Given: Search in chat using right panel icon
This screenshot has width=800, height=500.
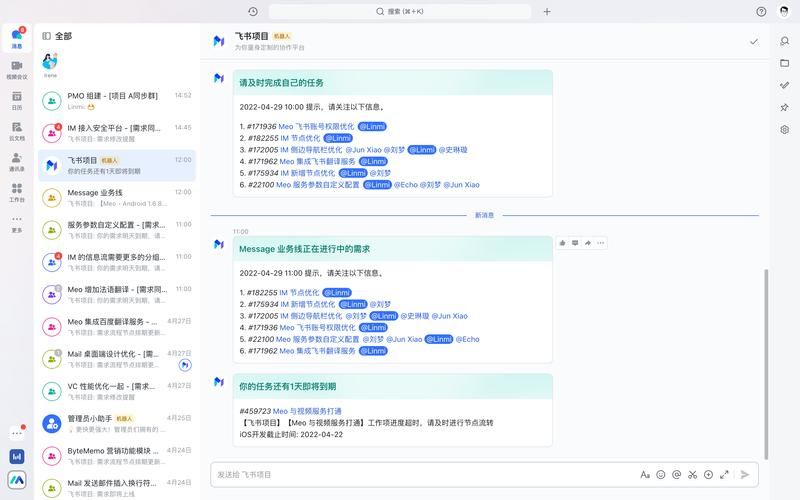Looking at the screenshot, I should (784, 41).
